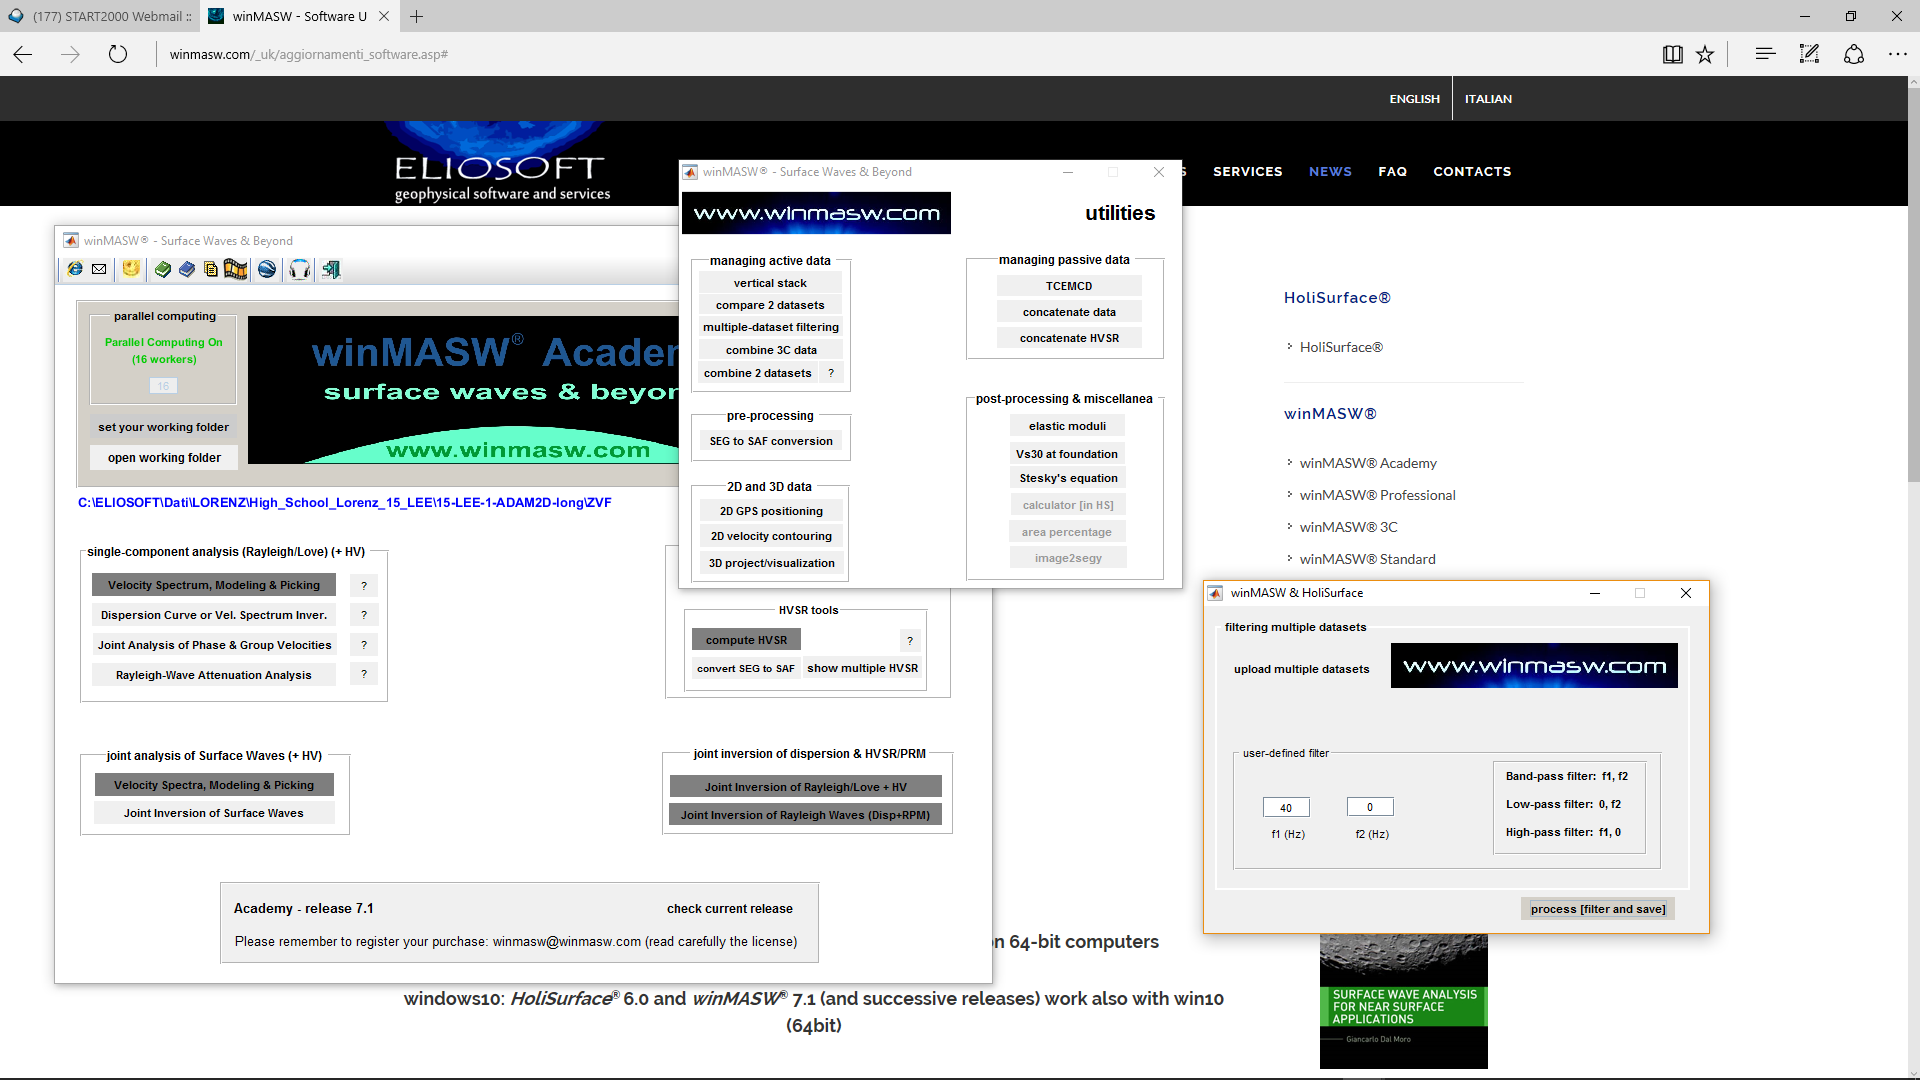
Task: Click Joint Inversion of Surface Waves button
Action: click(x=214, y=813)
